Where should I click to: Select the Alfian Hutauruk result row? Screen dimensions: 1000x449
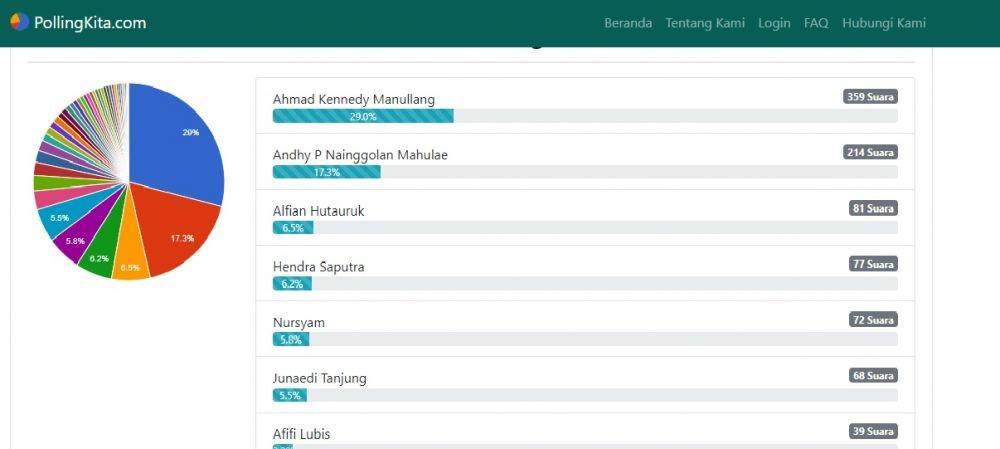[x=585, y=217]
